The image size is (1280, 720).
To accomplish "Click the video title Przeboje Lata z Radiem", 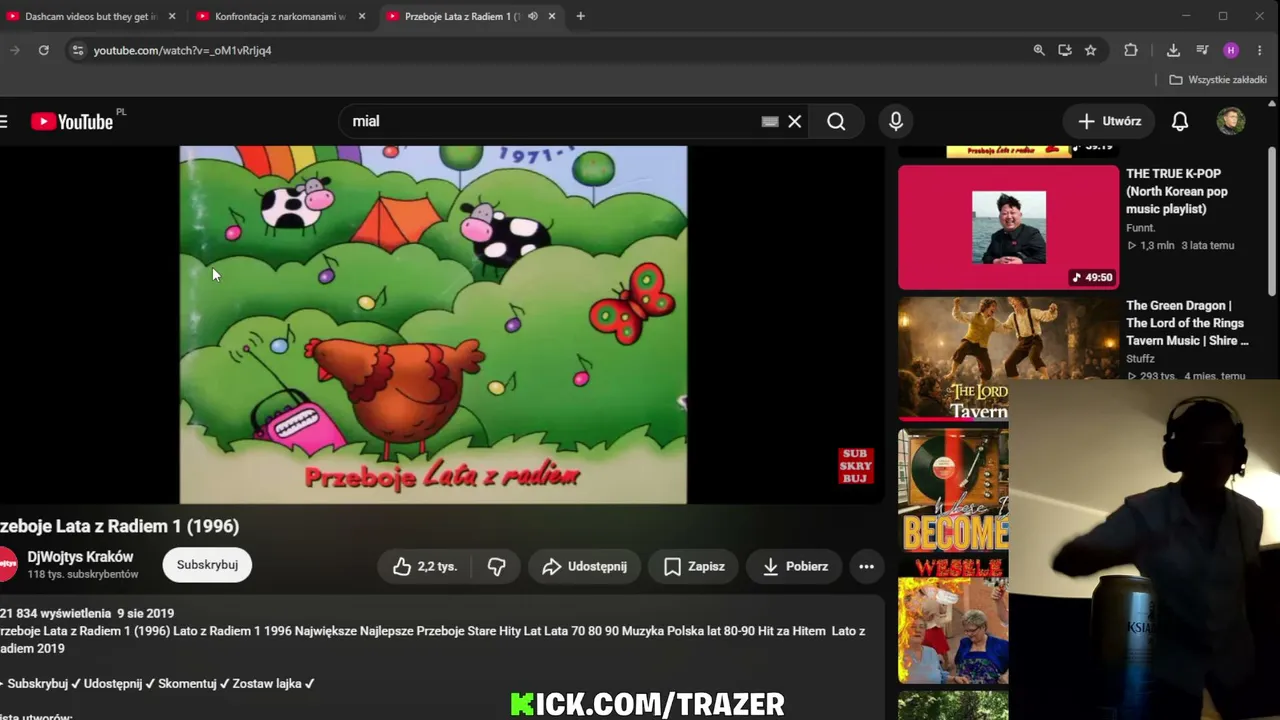I will pos(120,526).
